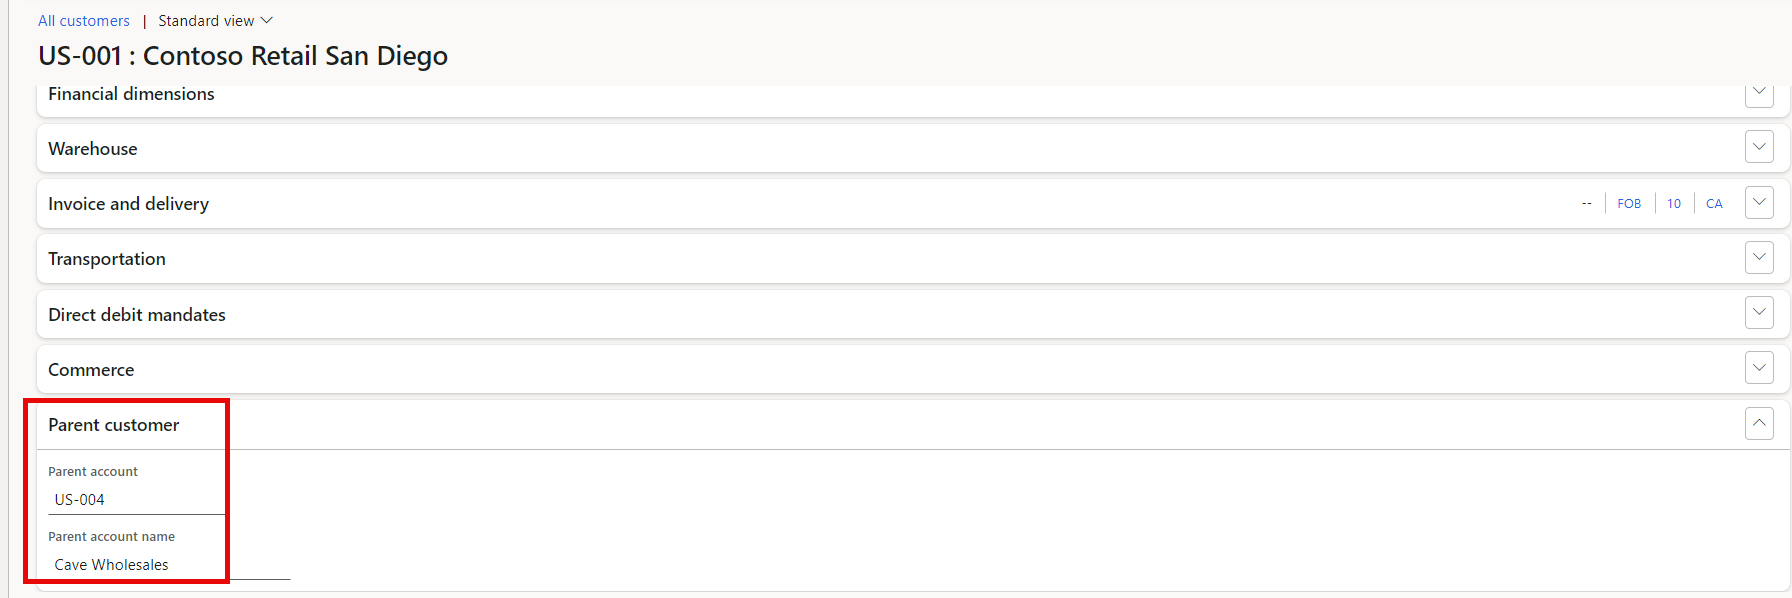Click the CA summary value
The image size is (1792, 598).
tap(1714, 204)
